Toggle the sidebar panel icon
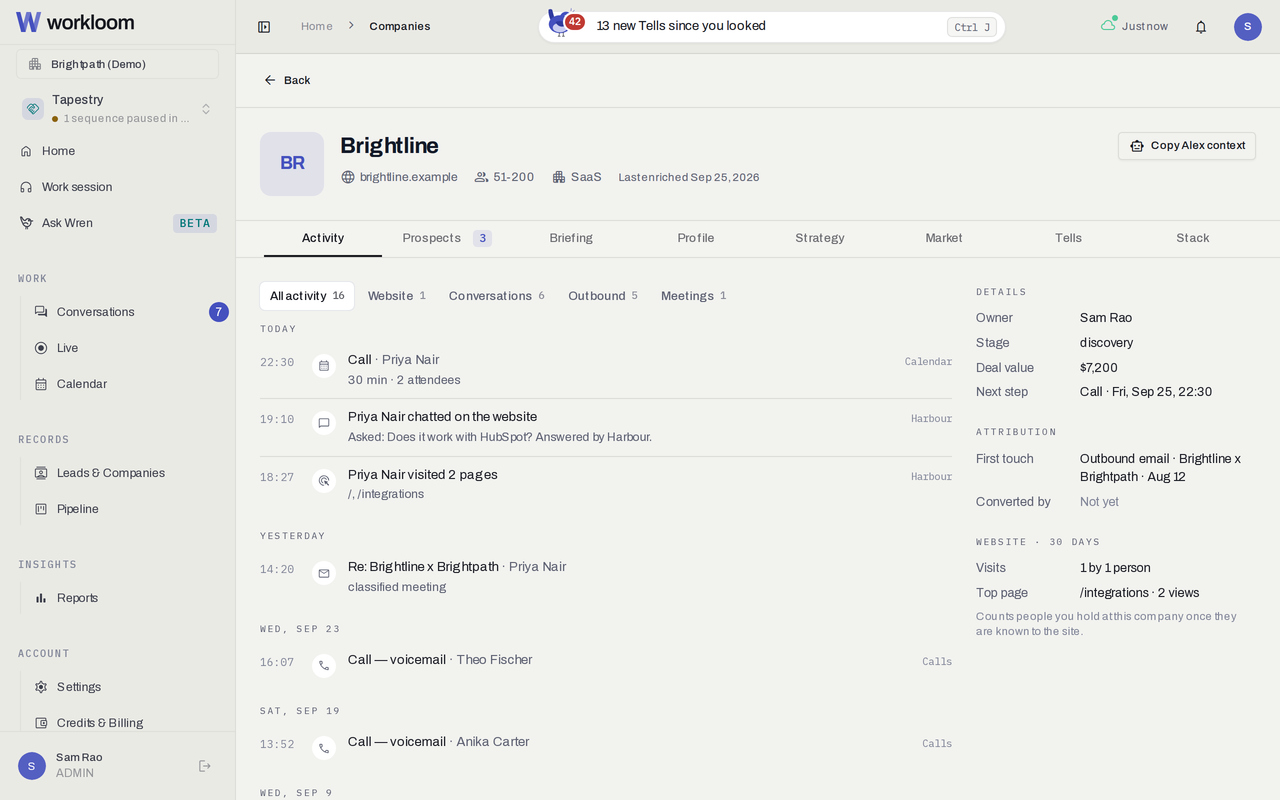The image size is (1280, 800). 264,27
